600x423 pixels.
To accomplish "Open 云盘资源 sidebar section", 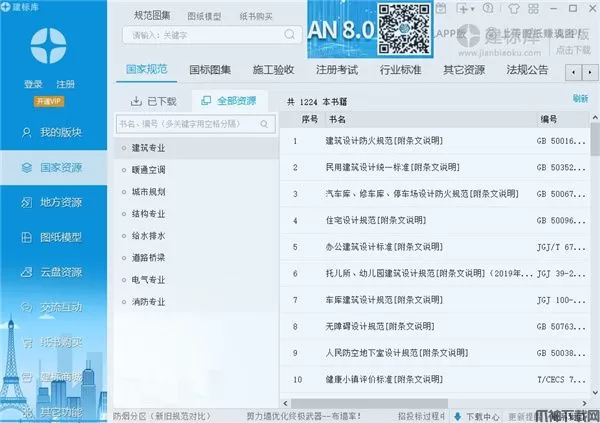I will pos(53,272).
